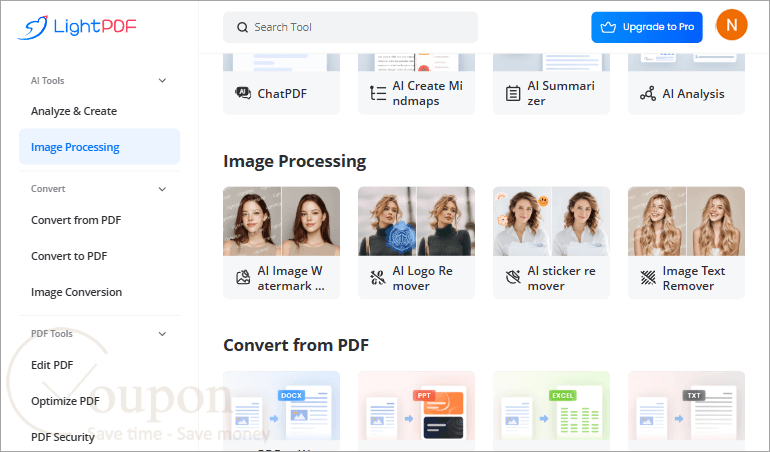Open the AI sticker remover thumbnail
This screenshot has height=452, width=770.
tap(551, 221)
